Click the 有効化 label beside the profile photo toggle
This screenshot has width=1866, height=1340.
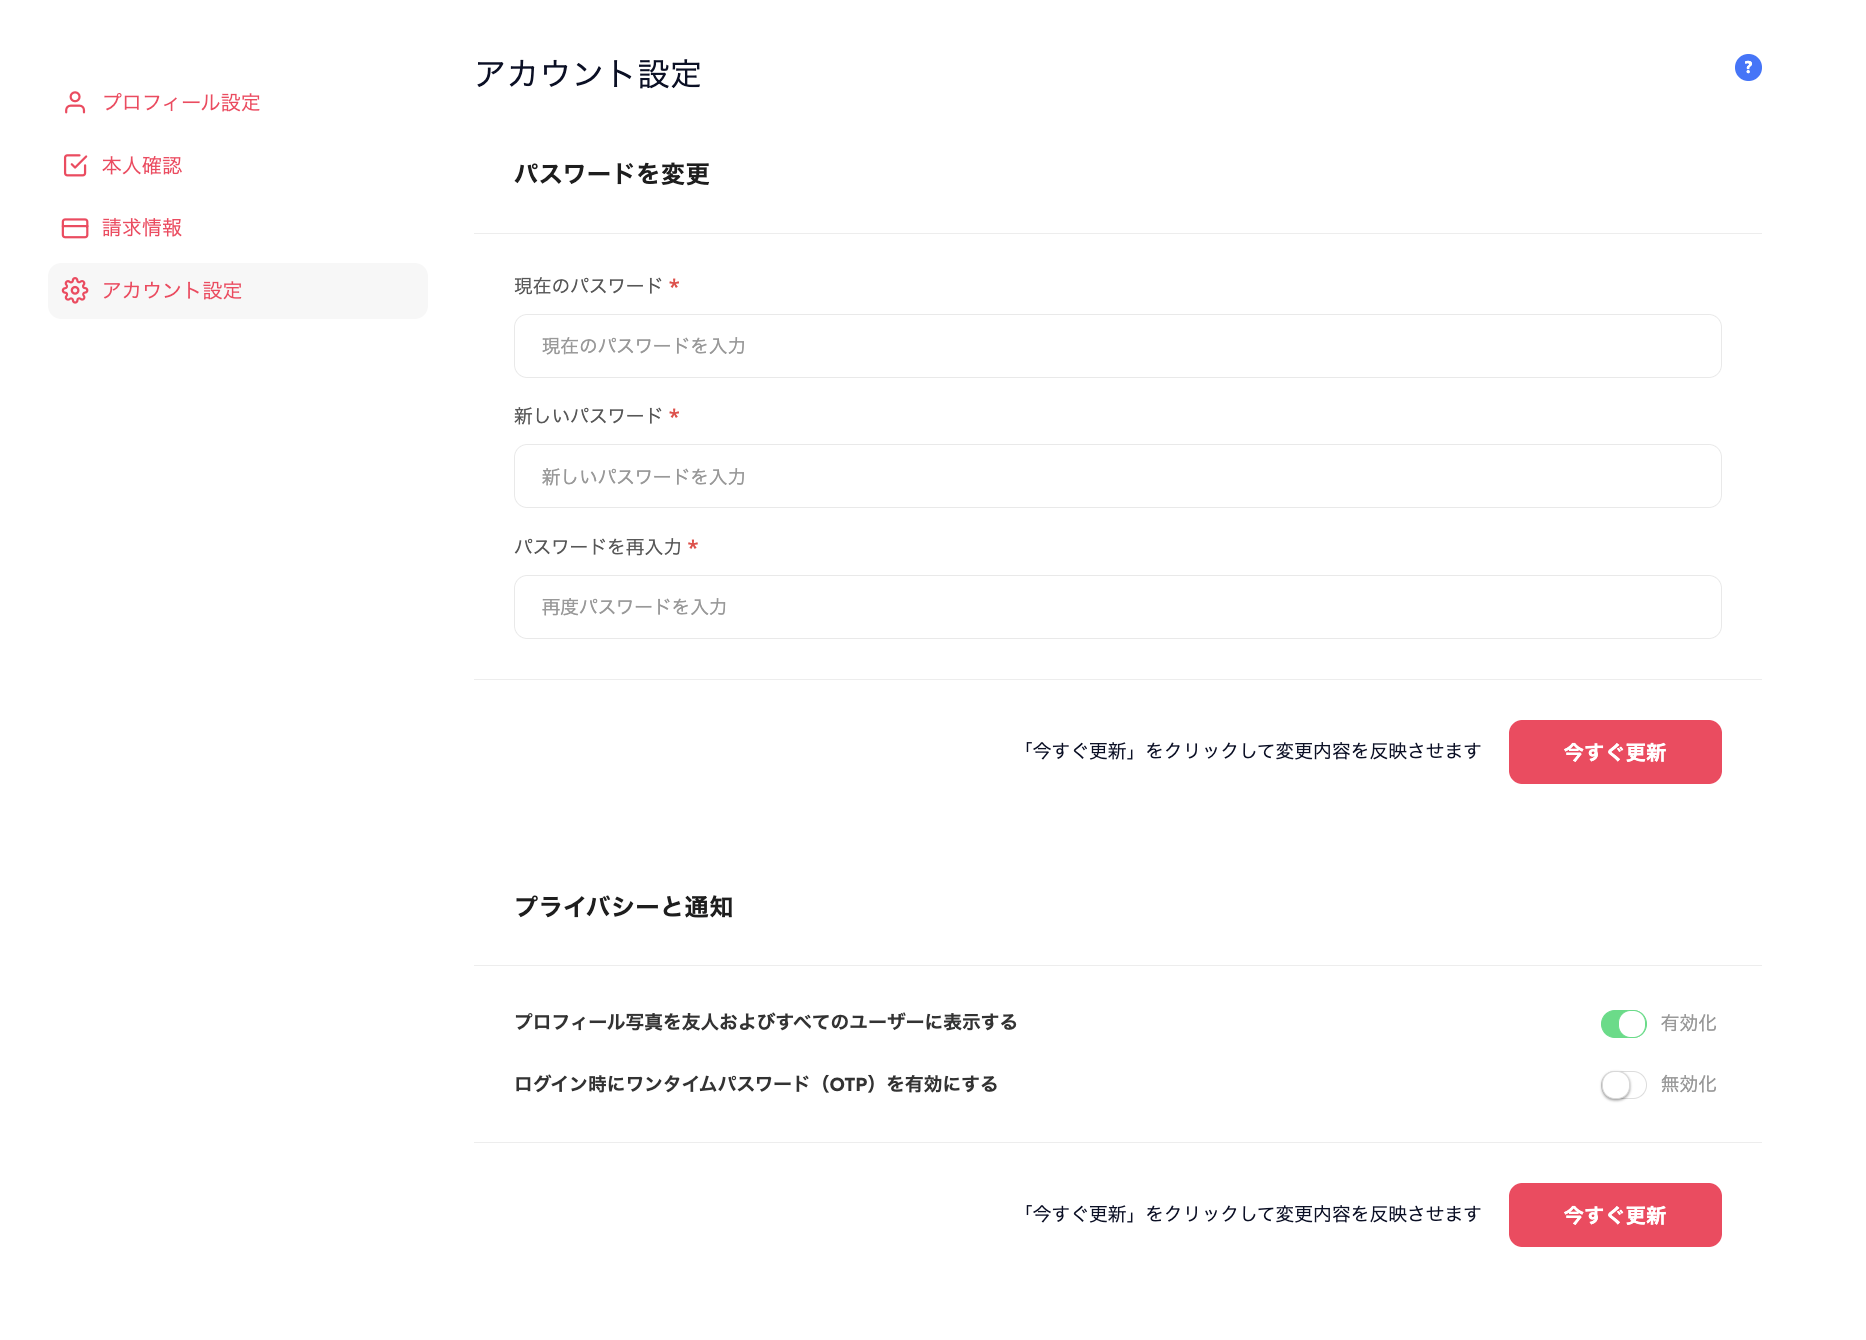[x=1688, y=1023]
